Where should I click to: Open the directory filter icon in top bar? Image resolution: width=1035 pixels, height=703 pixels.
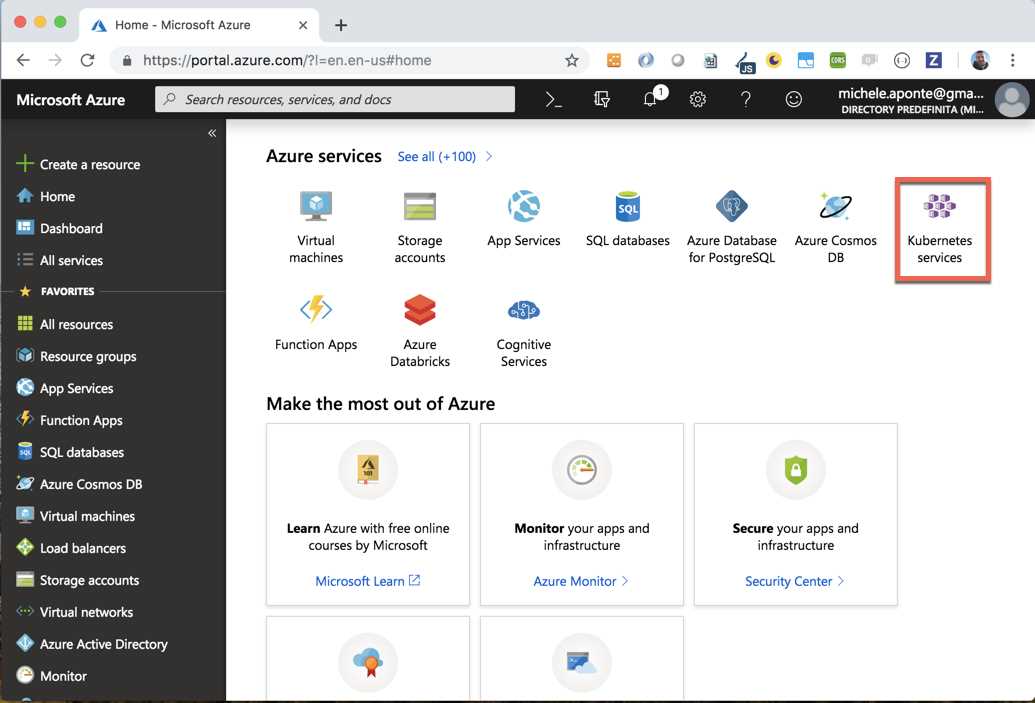click(x=603, y=99)
